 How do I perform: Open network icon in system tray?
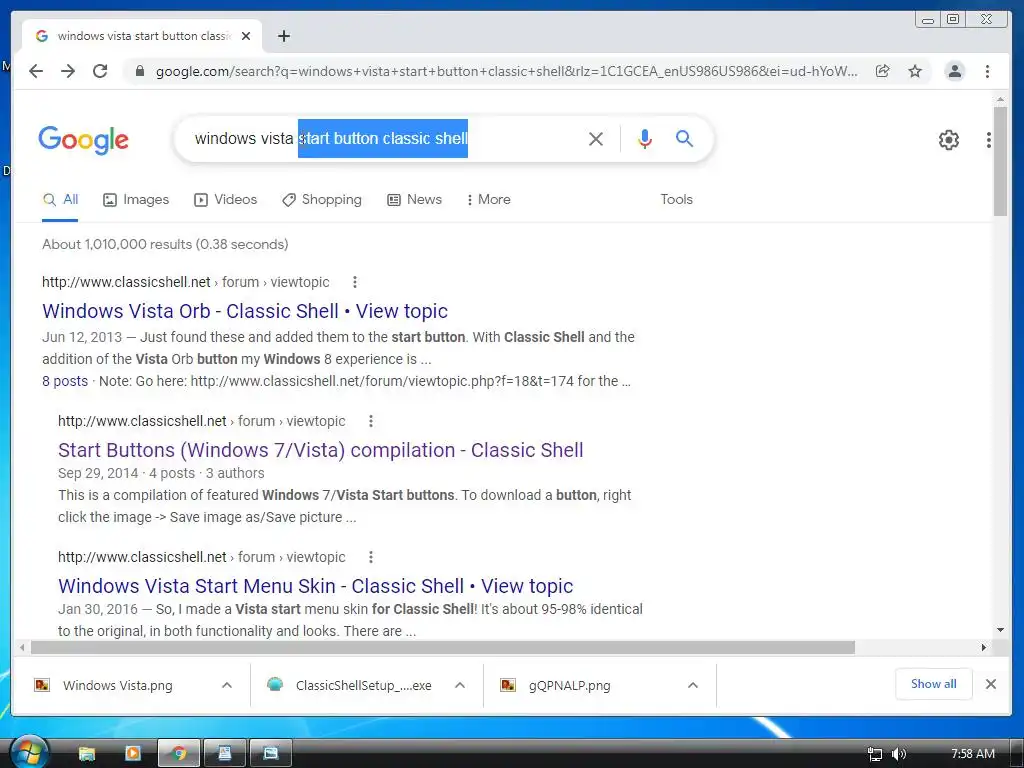point(874,754)
